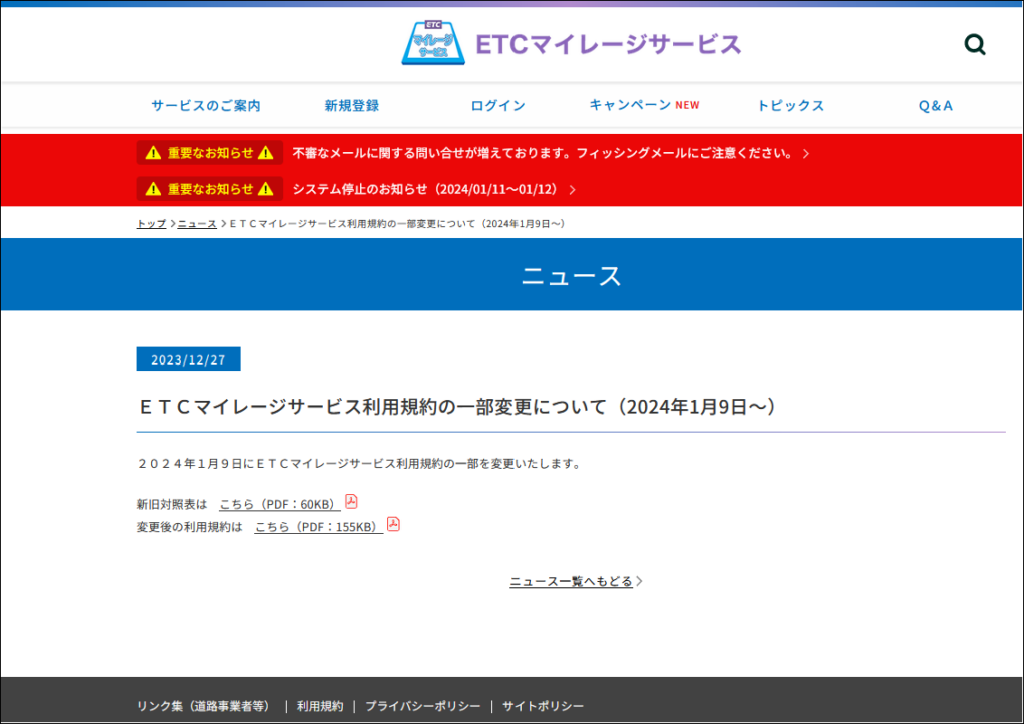Click the ETCマイレージサービス site title
Screen dimensions: 1024x724
609,44
